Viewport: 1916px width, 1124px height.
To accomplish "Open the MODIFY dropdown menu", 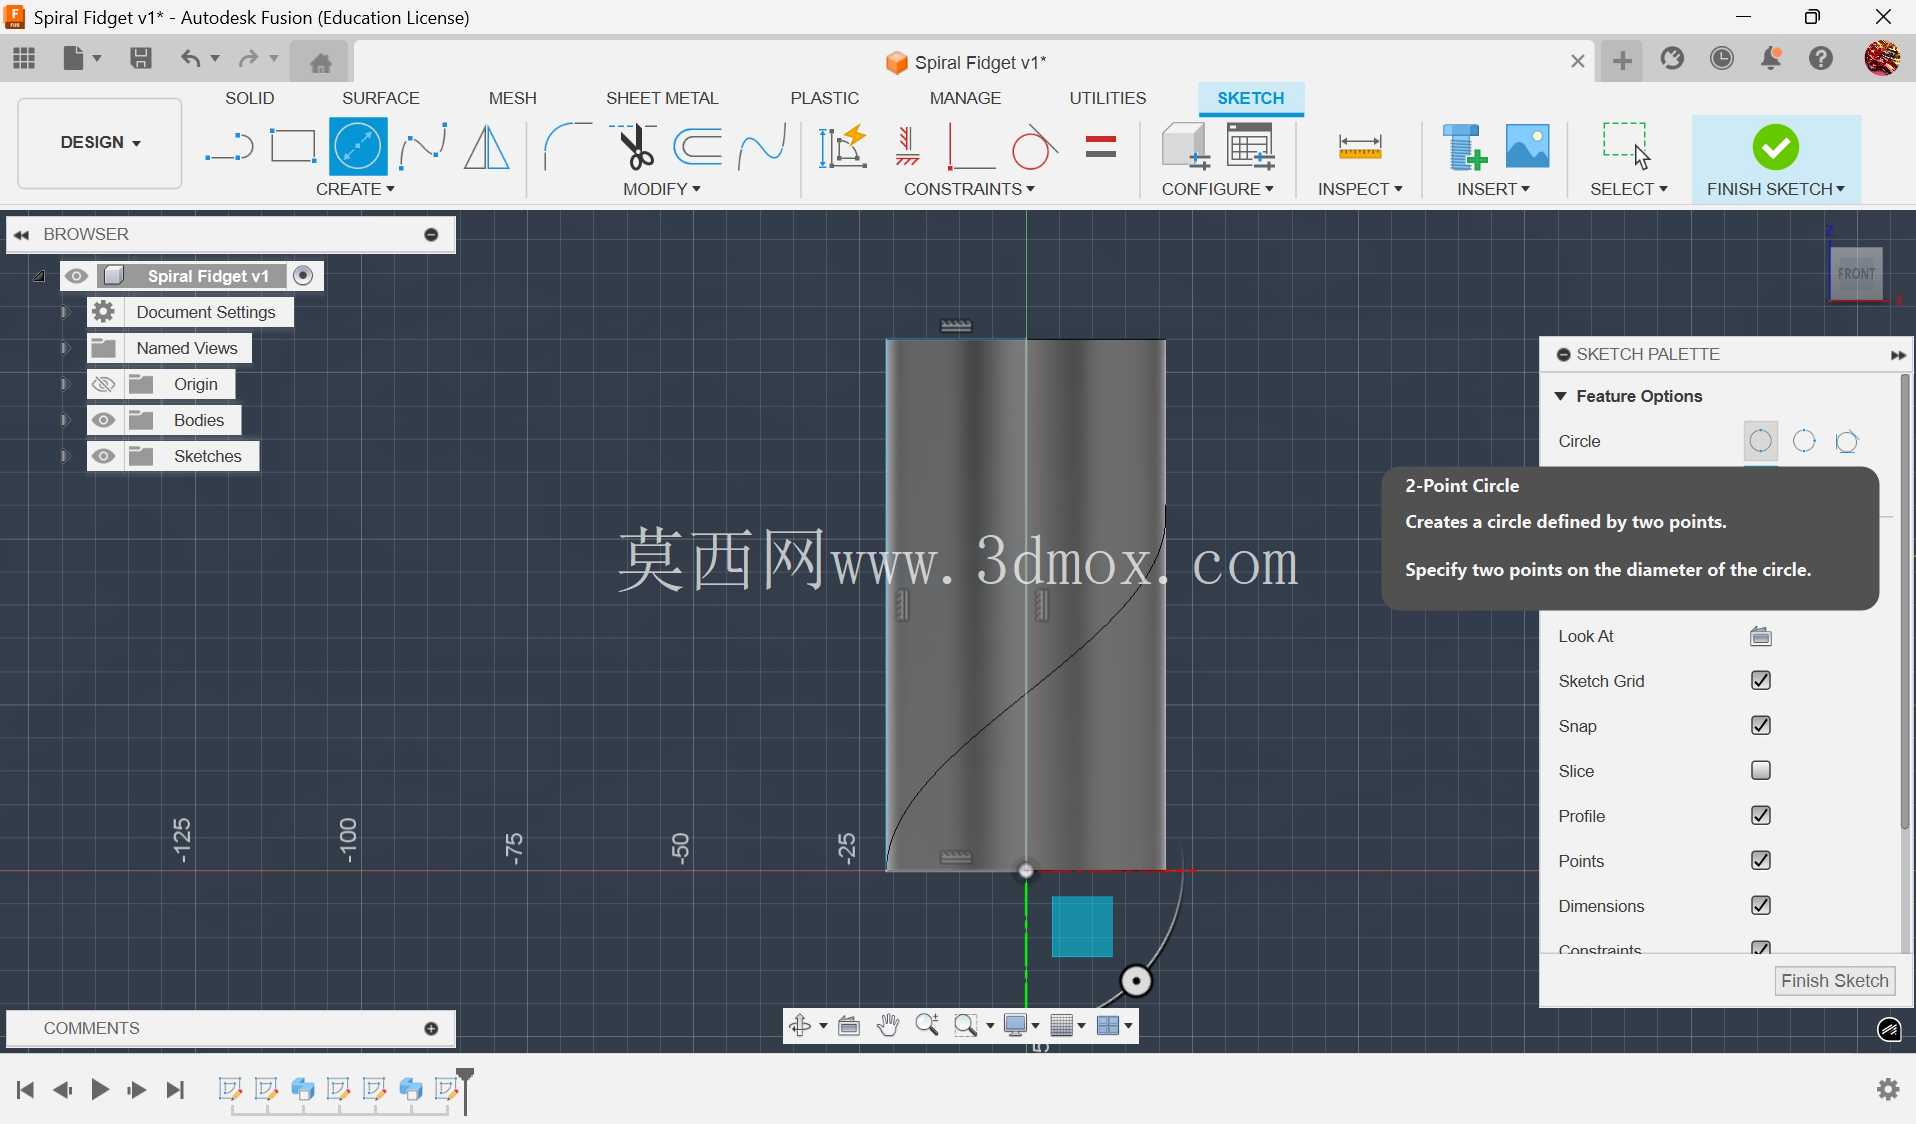I will (x=661, y=189).
